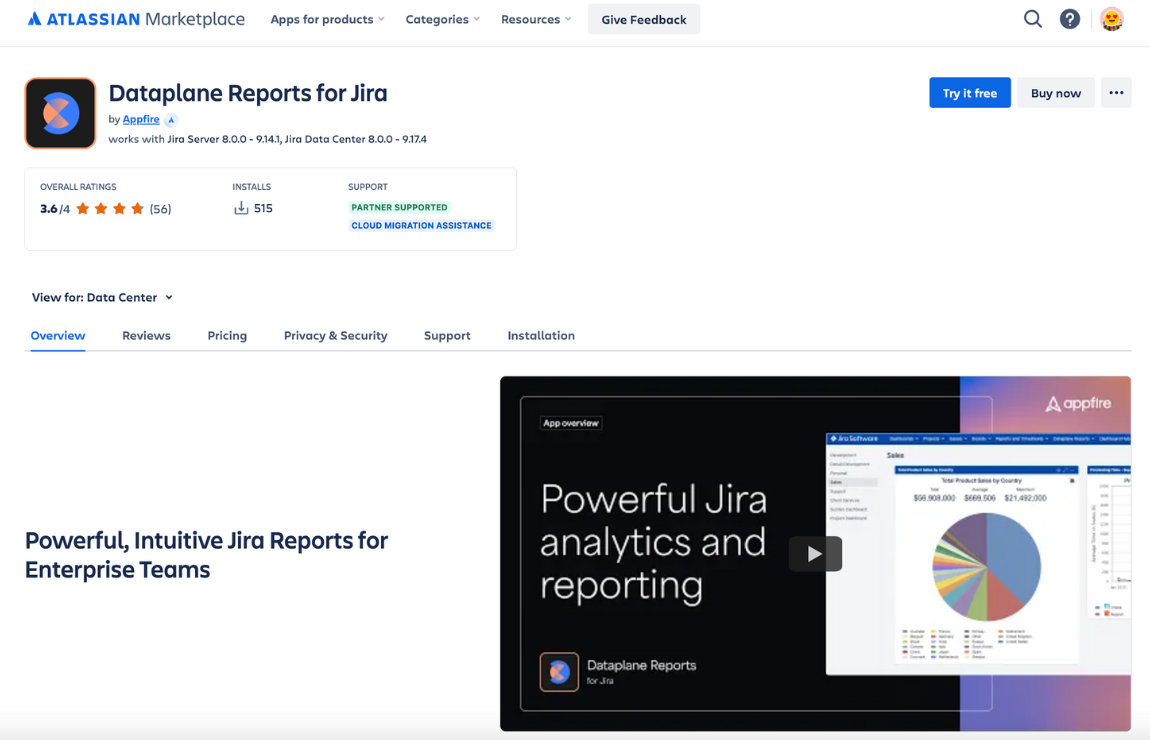Click the Buy now button
Image resolution: width=1150 pixels, height=740 pixels.
(1055, 92)
